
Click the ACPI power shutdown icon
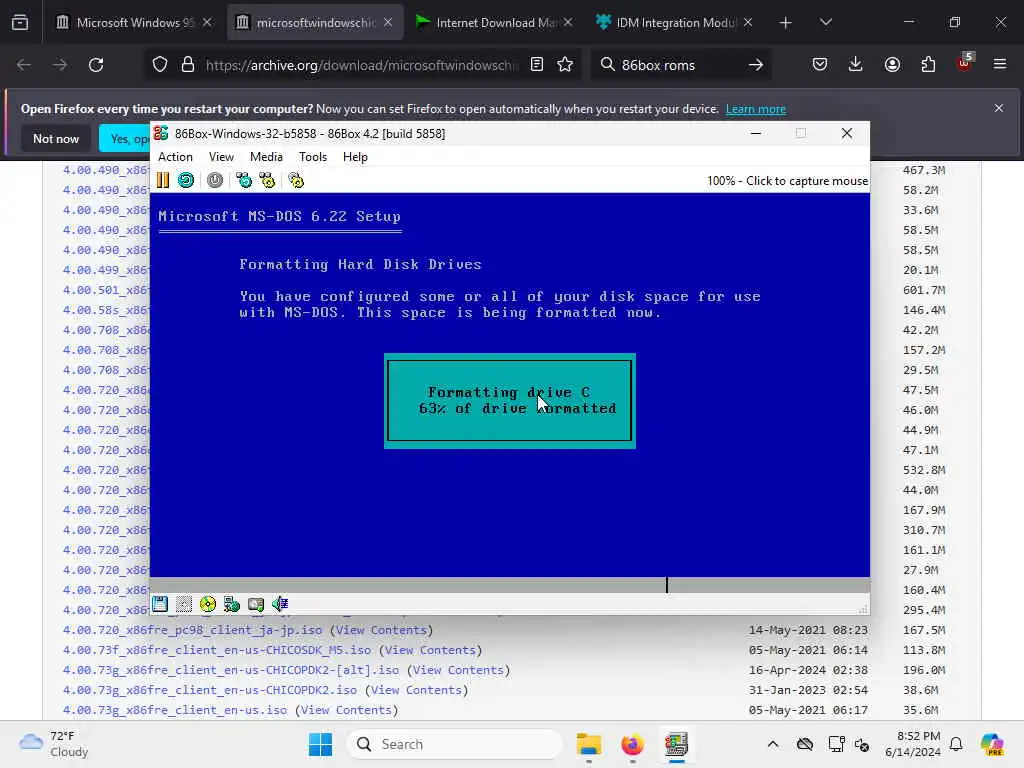pyautogui.click(x=215, y=180)
